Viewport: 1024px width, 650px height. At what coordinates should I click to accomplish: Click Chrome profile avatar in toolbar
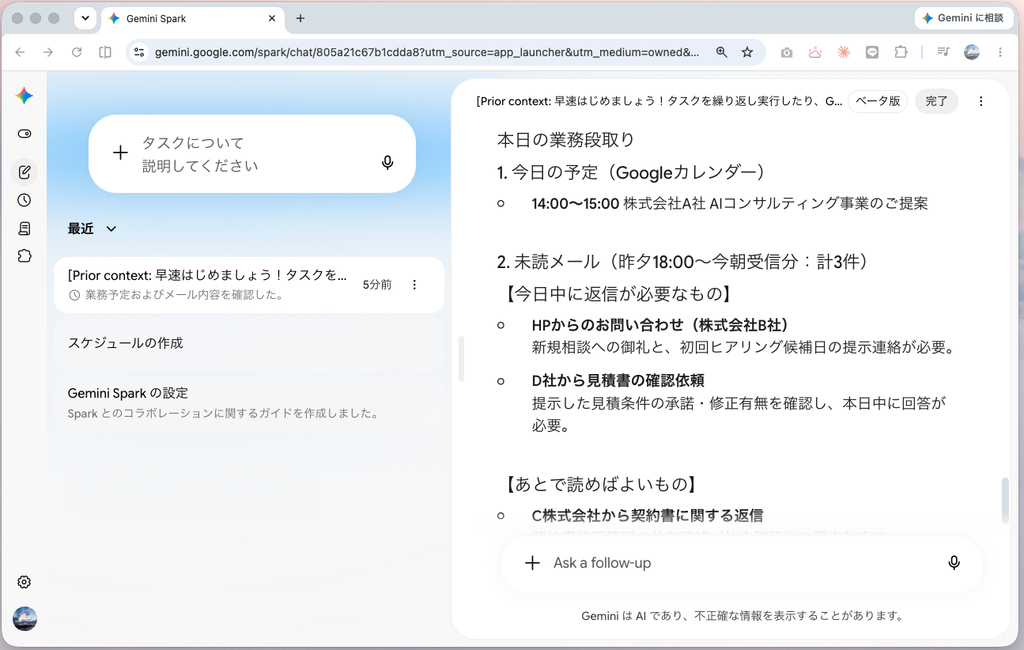point(972,52)
